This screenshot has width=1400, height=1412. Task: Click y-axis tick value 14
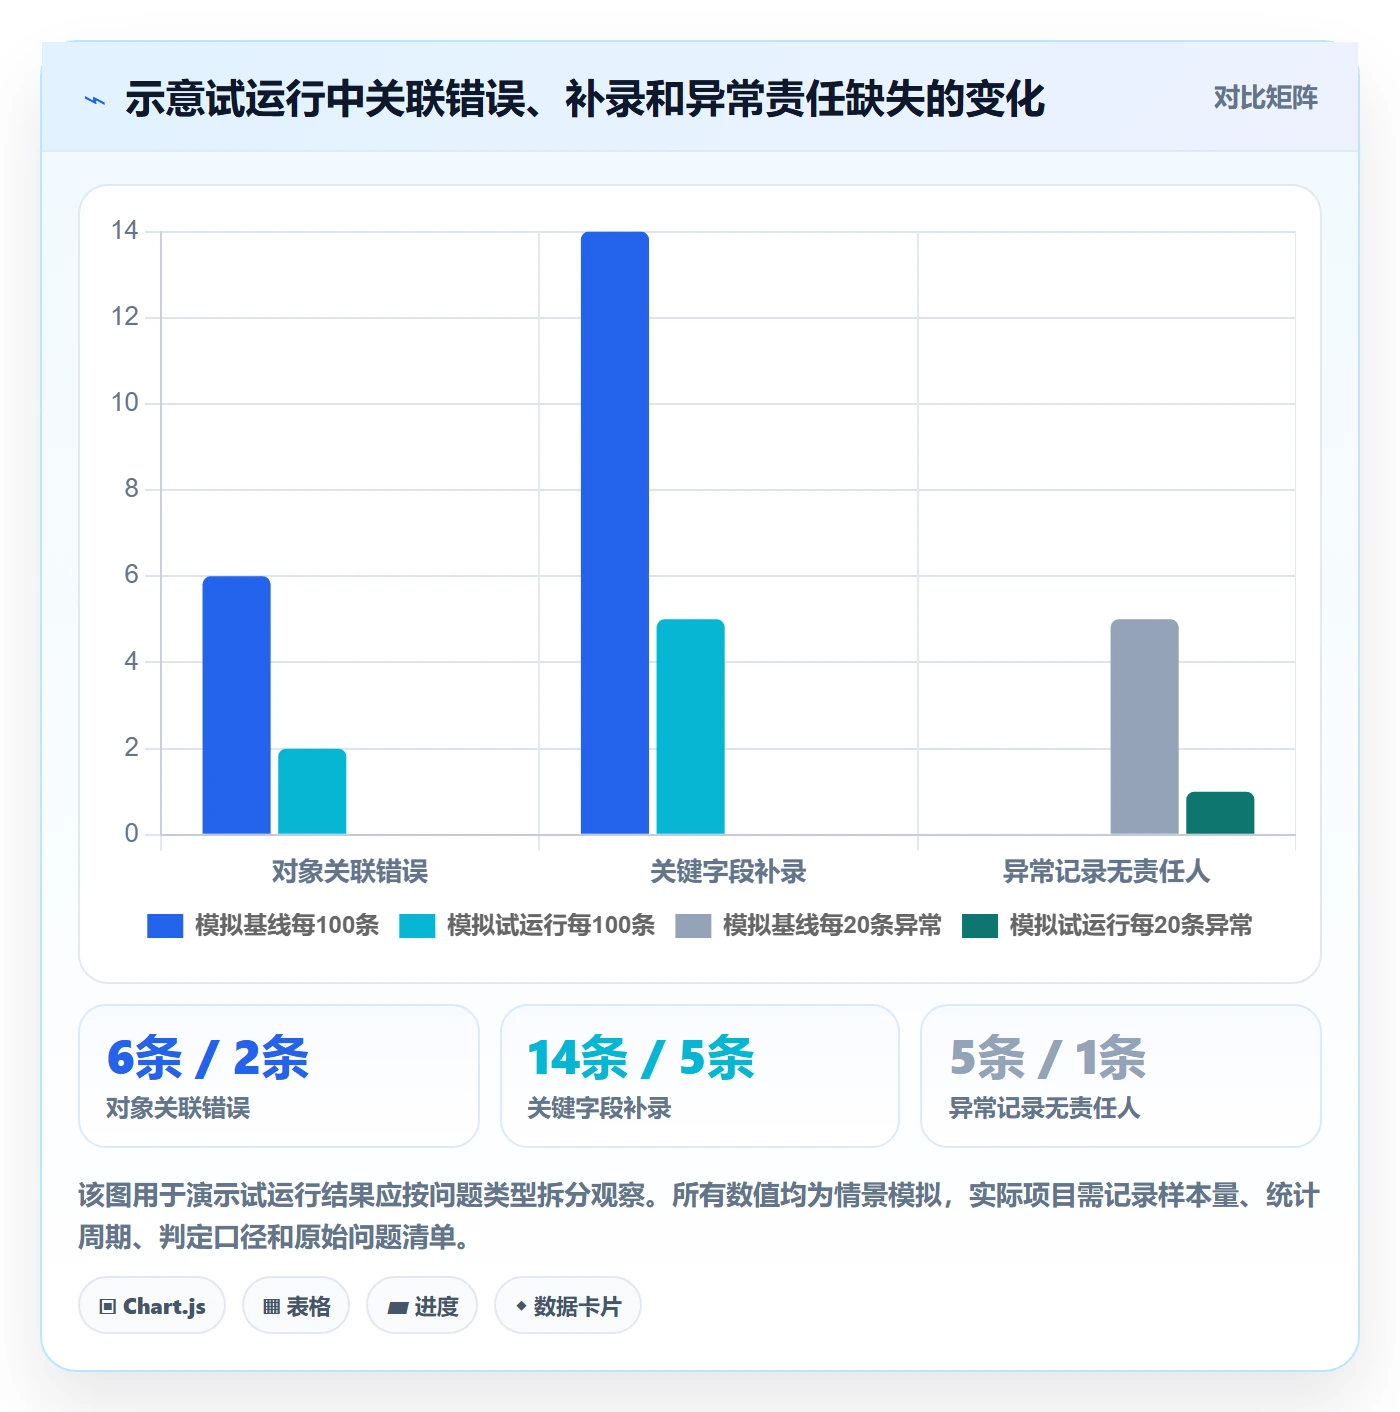(125, 231)
